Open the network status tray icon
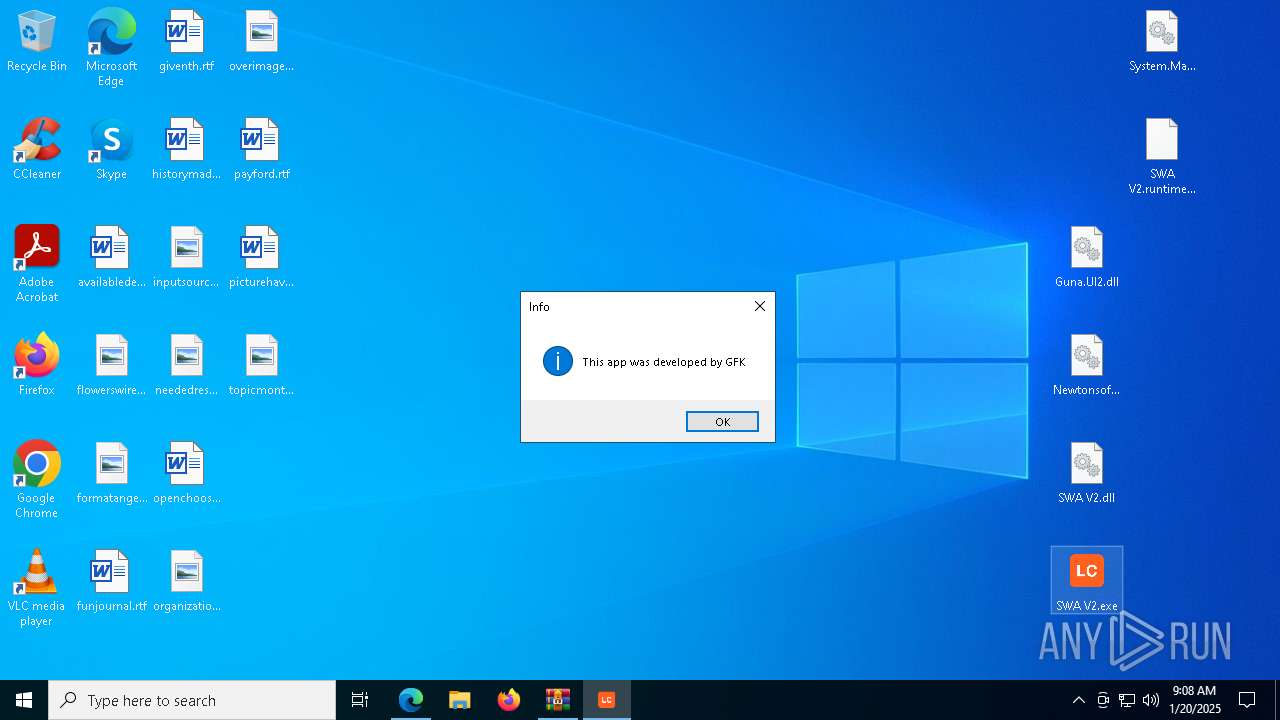The image size is (1280, 720). click(1127, 700)
